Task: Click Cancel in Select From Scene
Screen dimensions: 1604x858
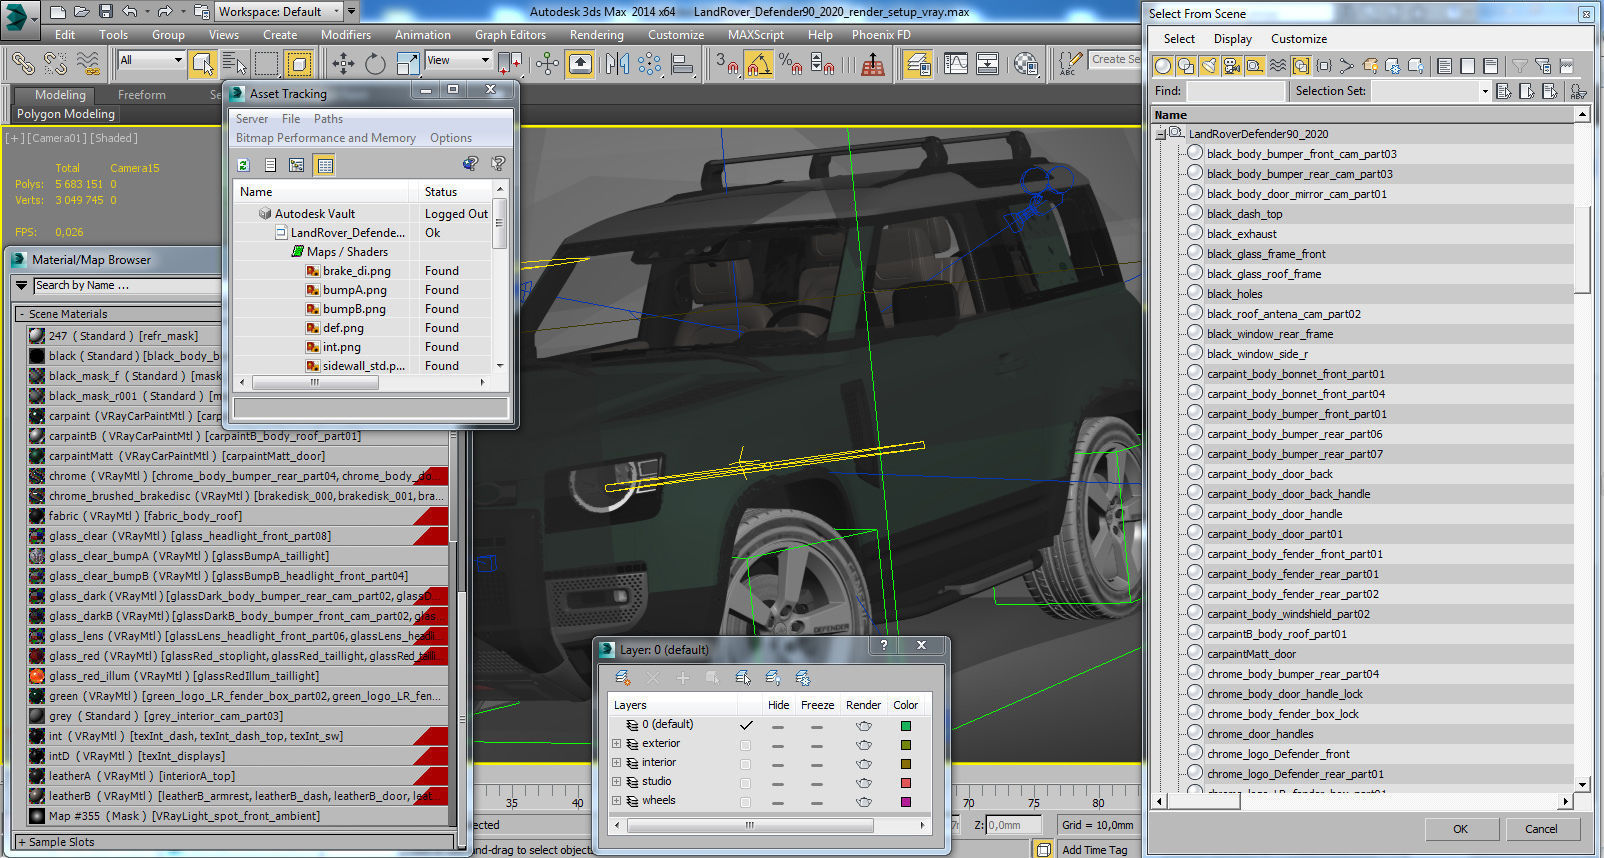Action: click(x=1541, y=829)
